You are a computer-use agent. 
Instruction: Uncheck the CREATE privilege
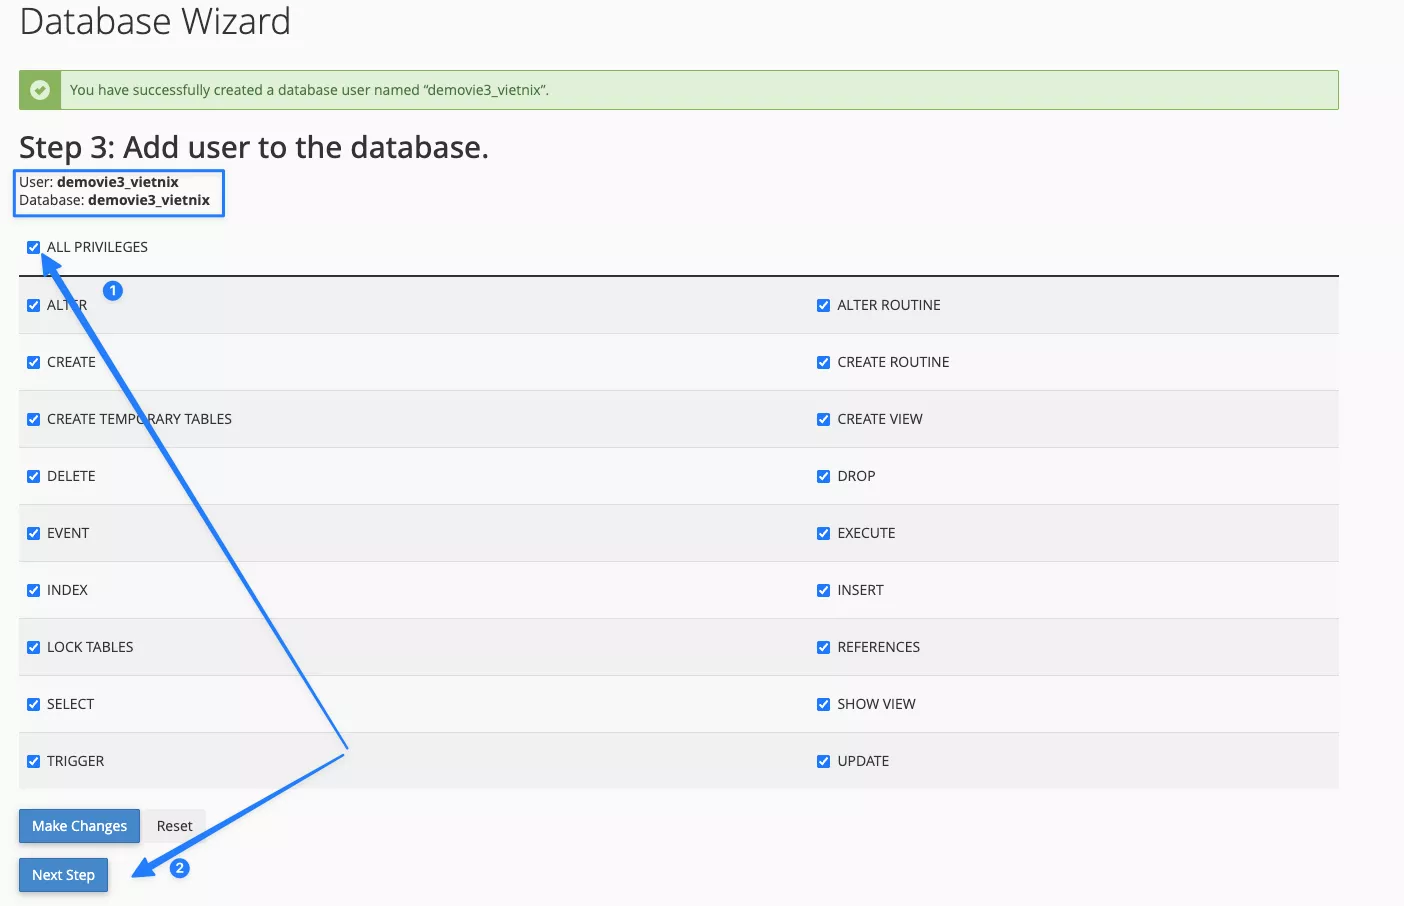(33, 362)
